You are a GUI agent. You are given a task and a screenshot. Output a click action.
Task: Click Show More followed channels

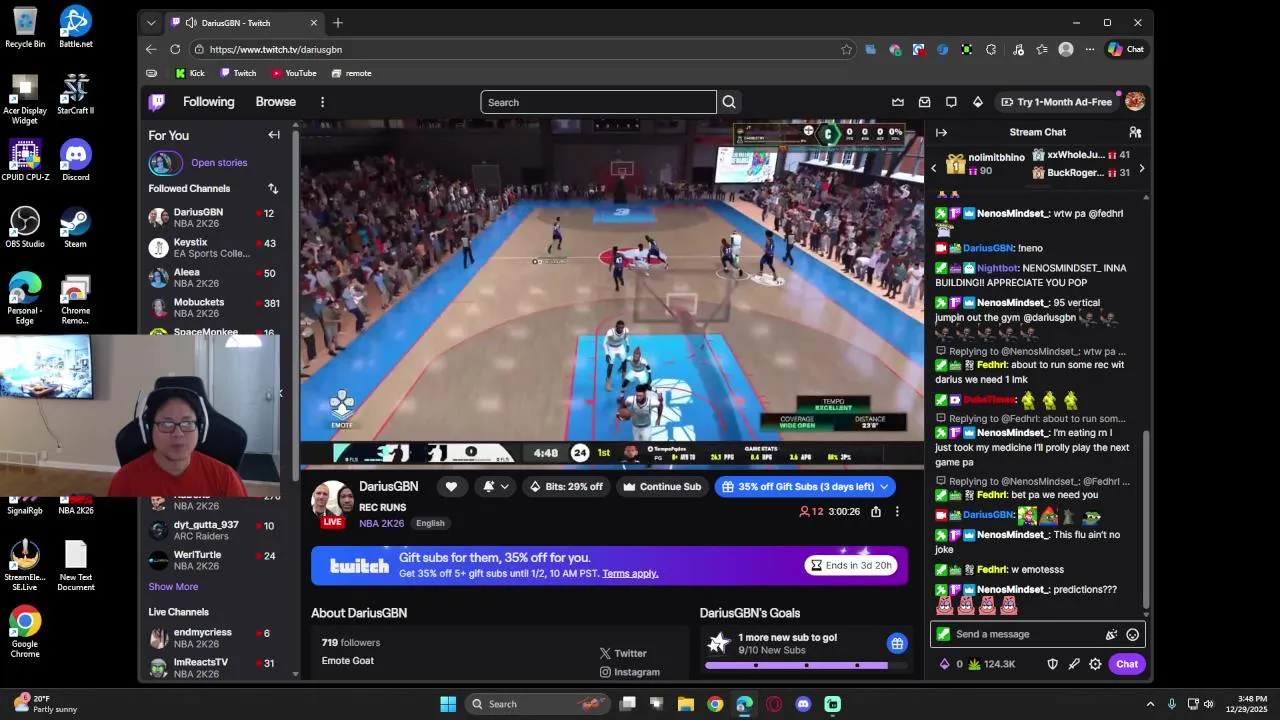click(173, 587)
